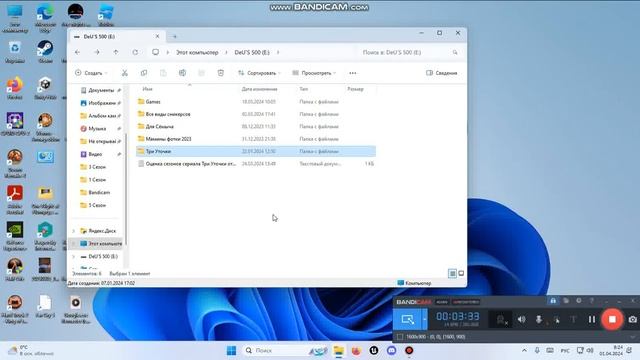Select the Три Уточки folder row

click(256, 151)
